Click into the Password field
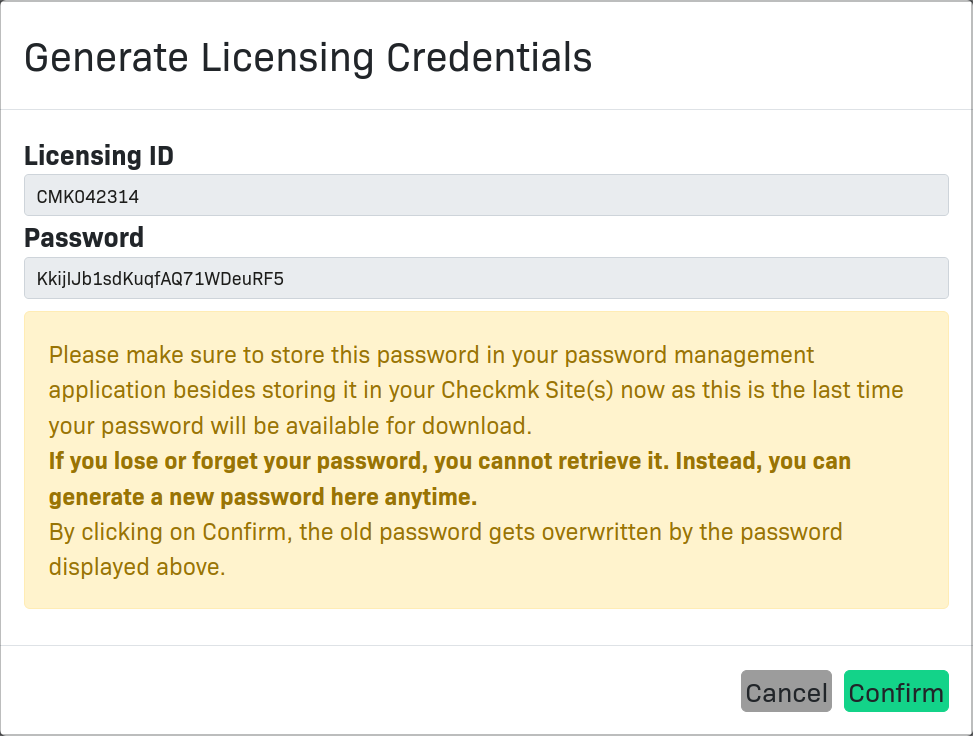This screenshot has width=973, height=736. point(486,278)
